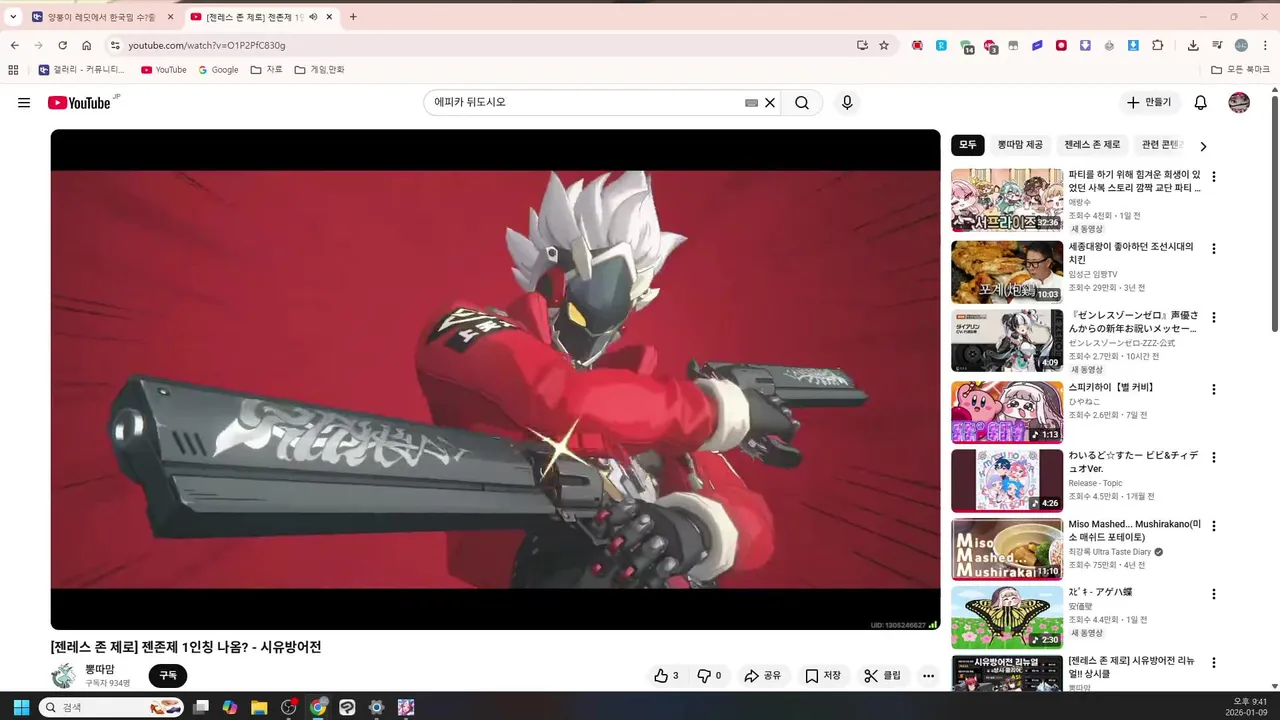Open the YouTube bookmark in bookmarks bar
This screenshot has width=1280, height=720.
164,70
